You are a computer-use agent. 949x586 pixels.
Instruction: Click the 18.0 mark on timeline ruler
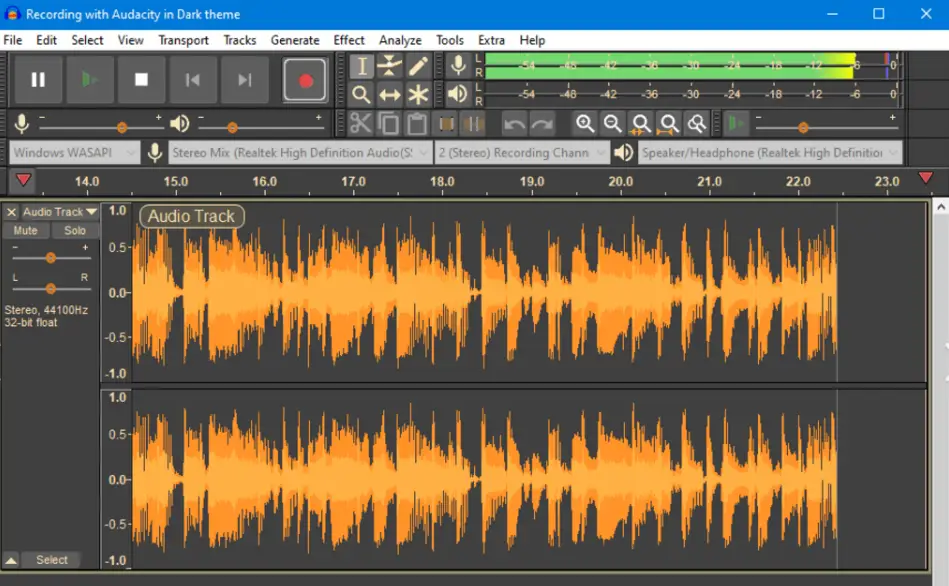[442, 182]
